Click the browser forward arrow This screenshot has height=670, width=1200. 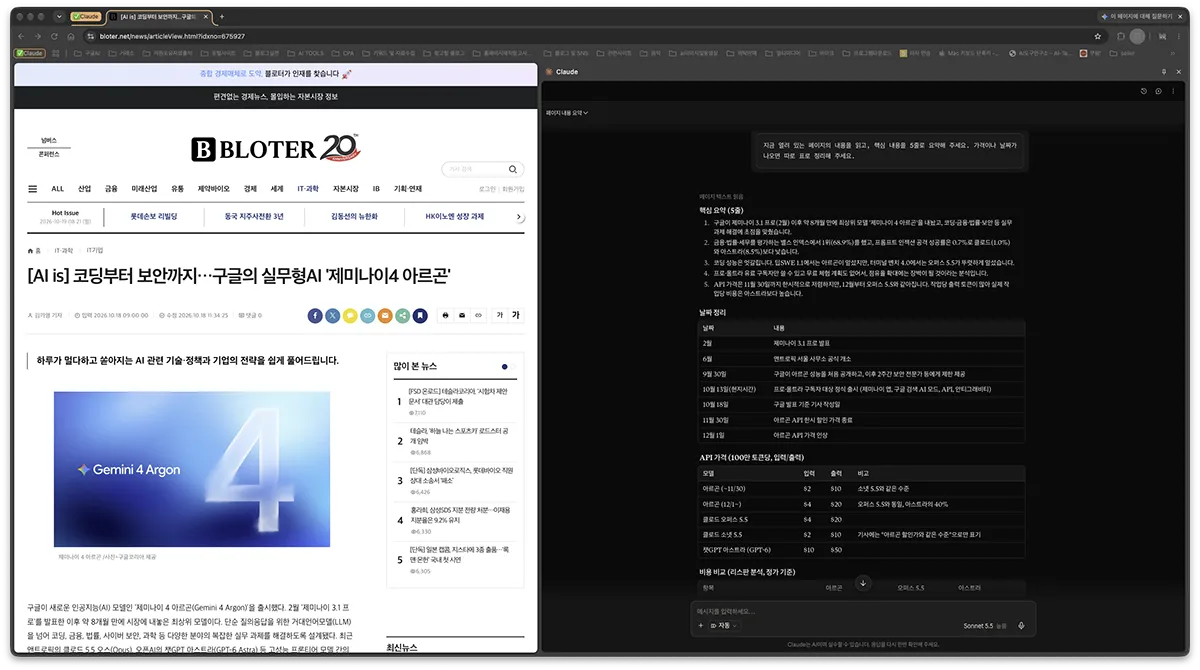click(38, 36)
